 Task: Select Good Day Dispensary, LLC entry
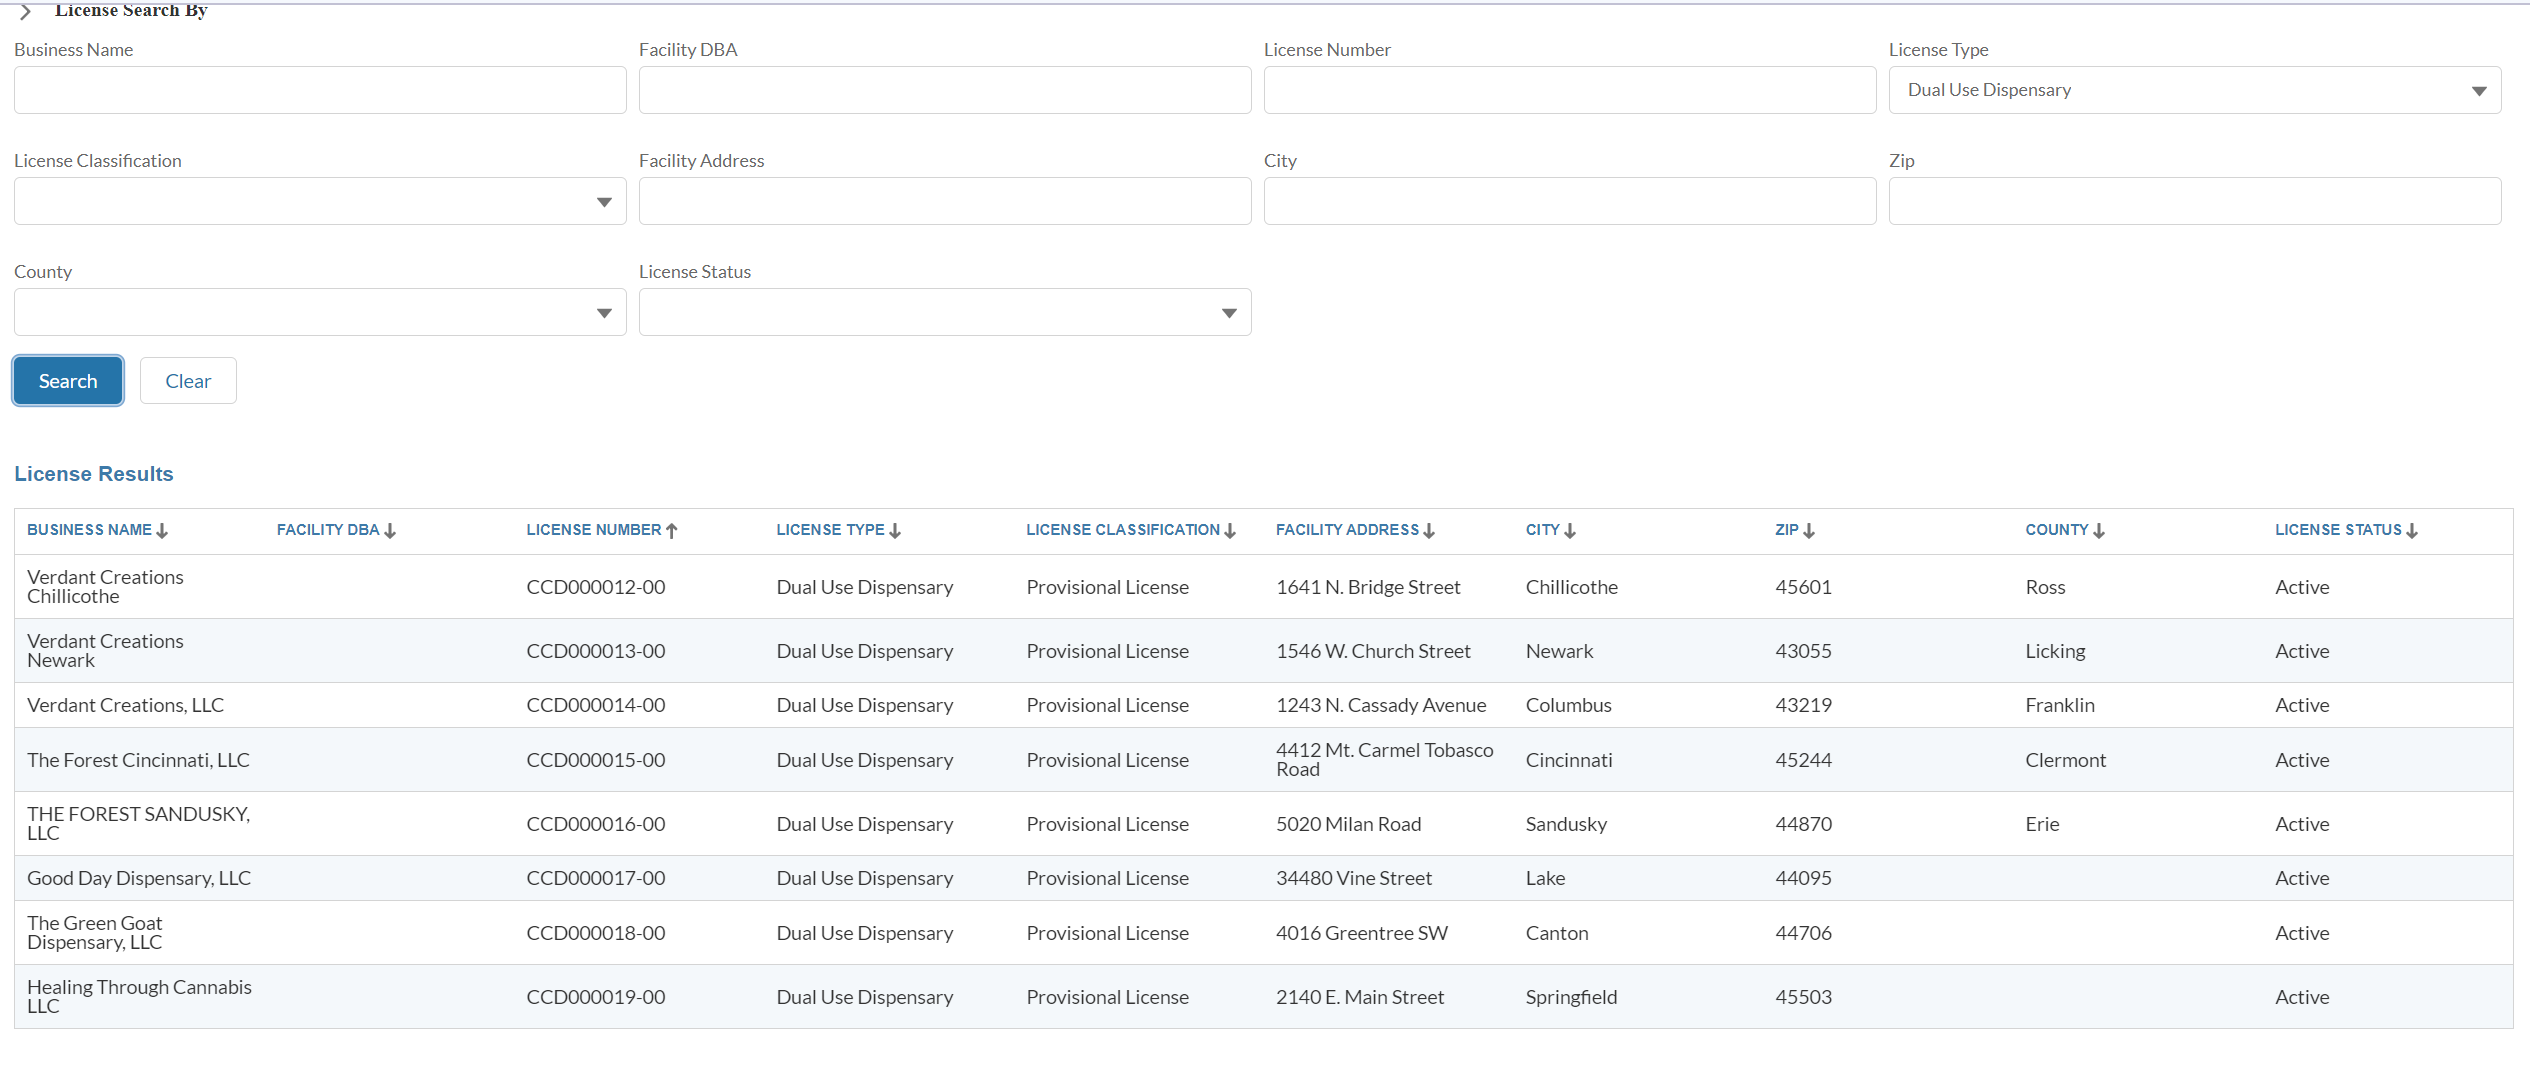tap(139, 878)
